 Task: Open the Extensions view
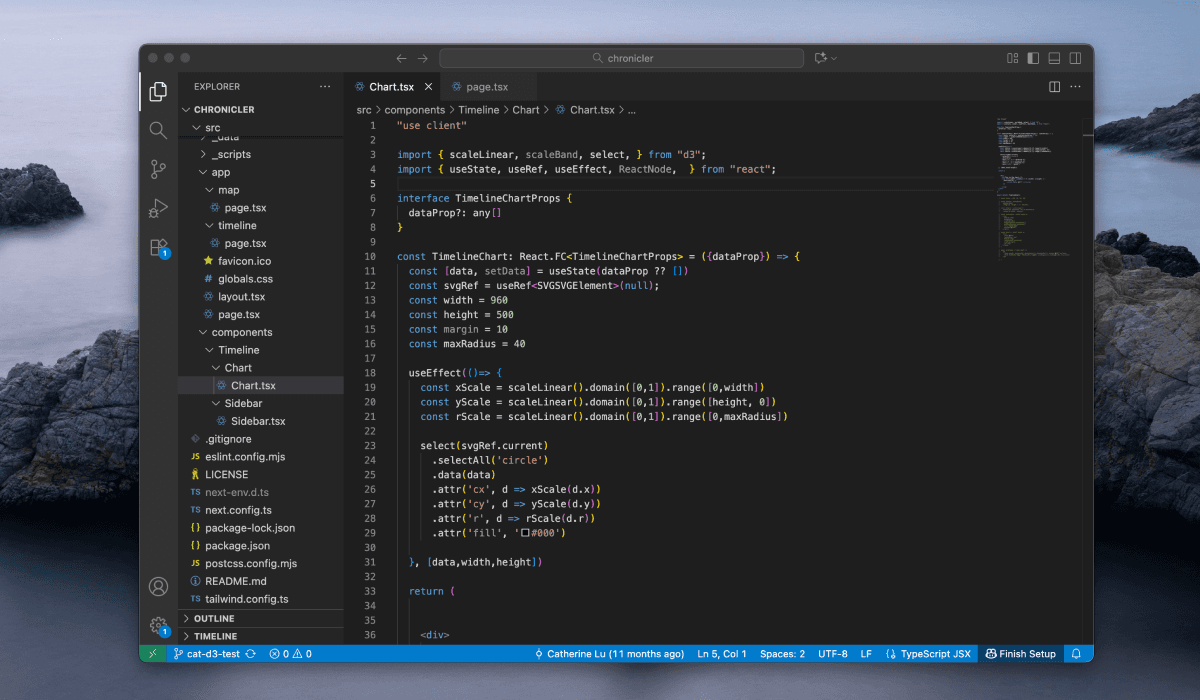click(158, 247)
